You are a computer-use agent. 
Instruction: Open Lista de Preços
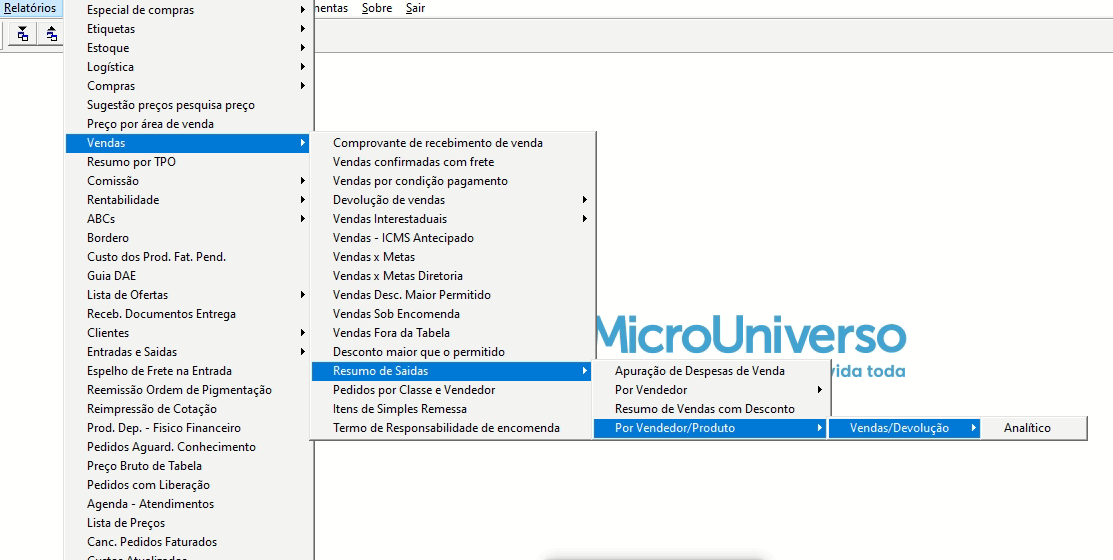(x=188, y=523)
